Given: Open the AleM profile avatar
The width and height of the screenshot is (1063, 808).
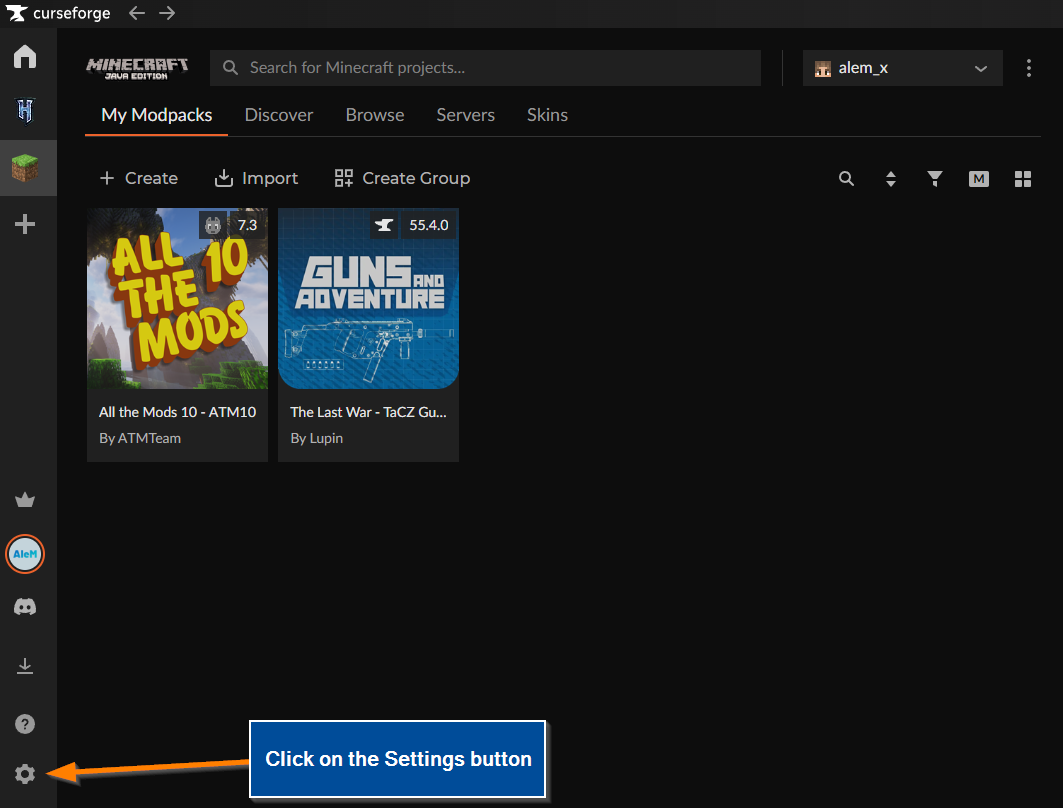Looking at the screenshot, I should (x=25, y=554).
